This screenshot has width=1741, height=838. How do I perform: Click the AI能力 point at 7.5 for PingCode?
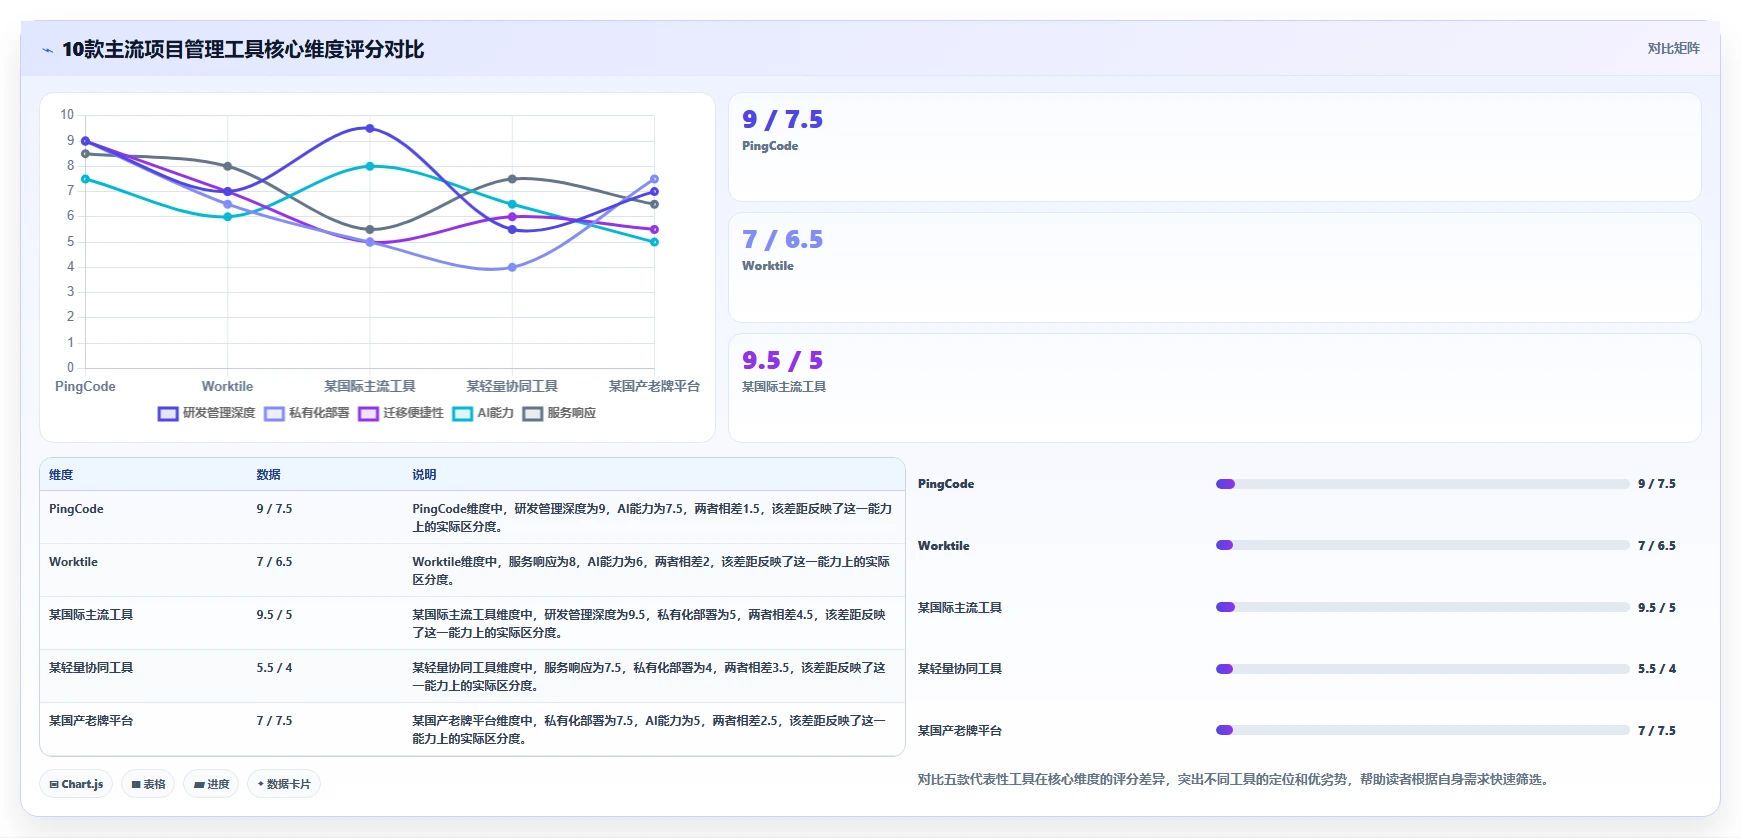click(x=85, y=179)
